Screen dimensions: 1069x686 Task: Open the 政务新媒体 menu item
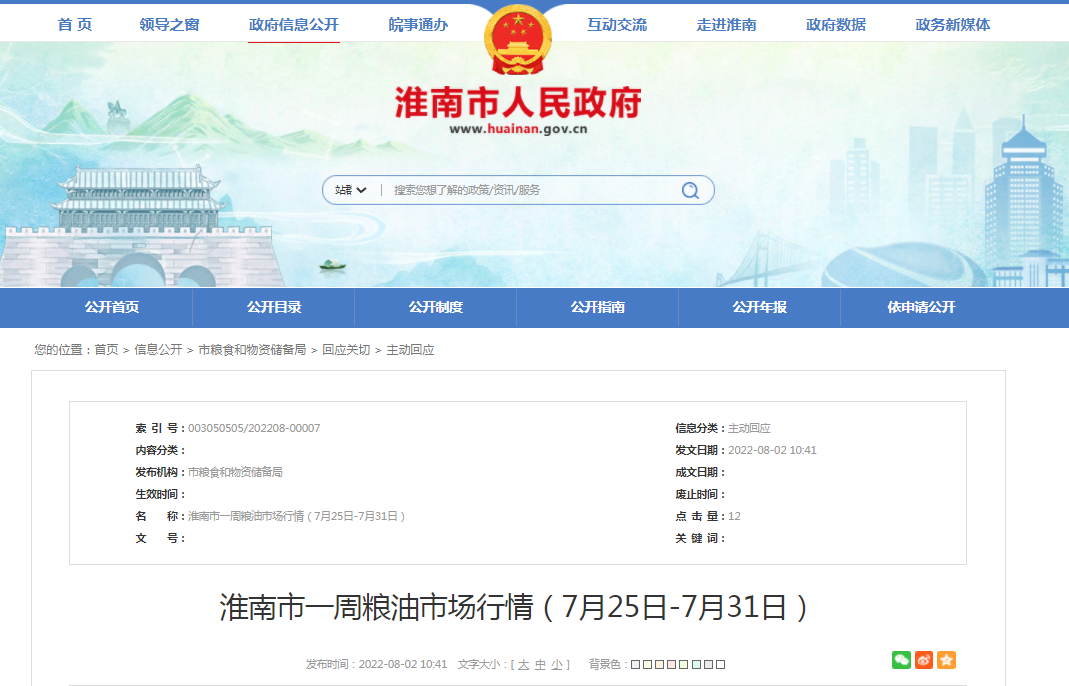952,23
